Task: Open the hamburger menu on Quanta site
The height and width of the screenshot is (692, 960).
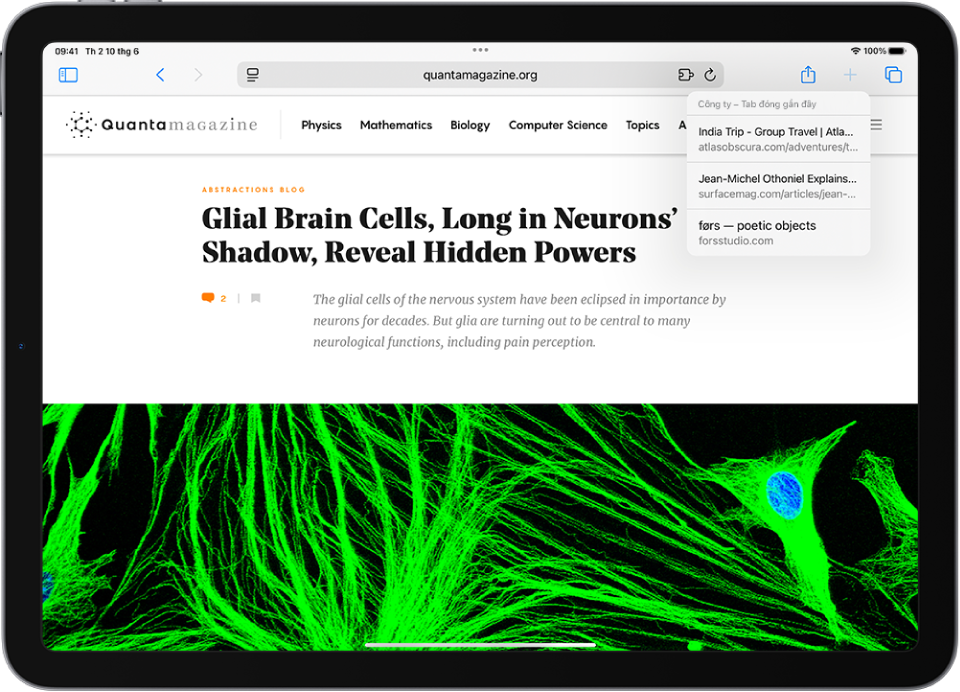Action: click(x=877, y=125)
